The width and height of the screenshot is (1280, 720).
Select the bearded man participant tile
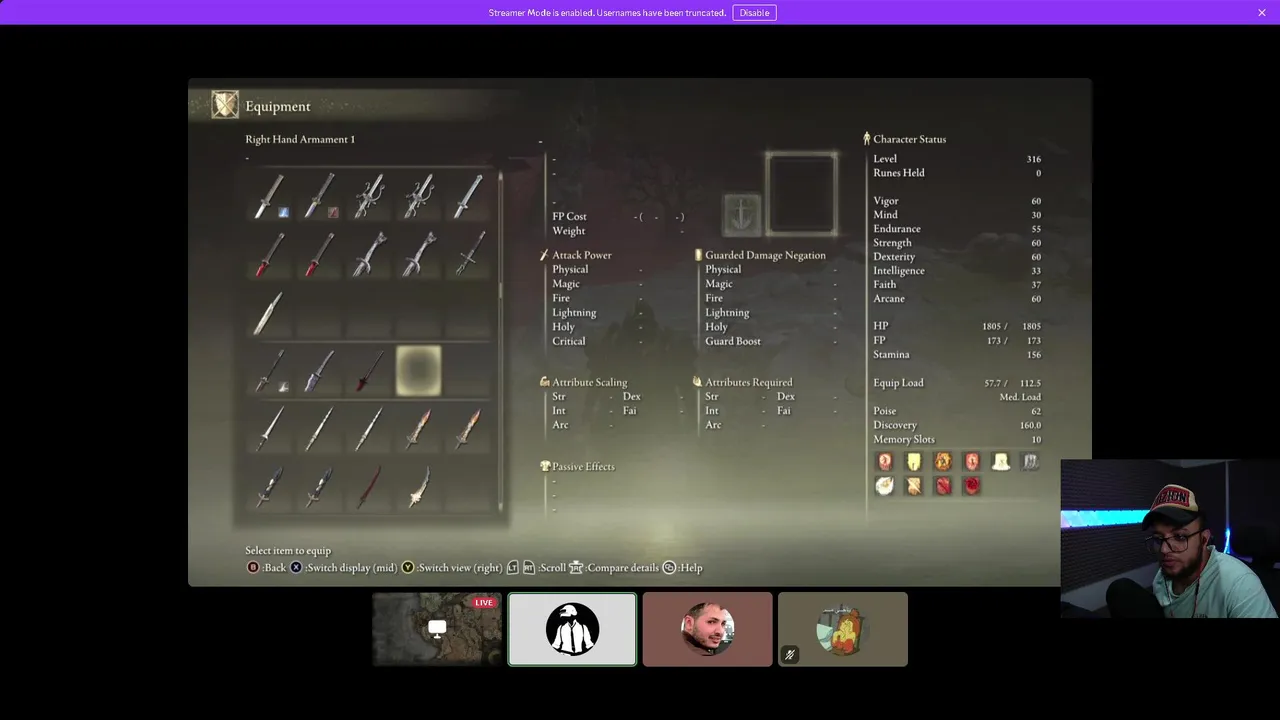tap(708, 629)
